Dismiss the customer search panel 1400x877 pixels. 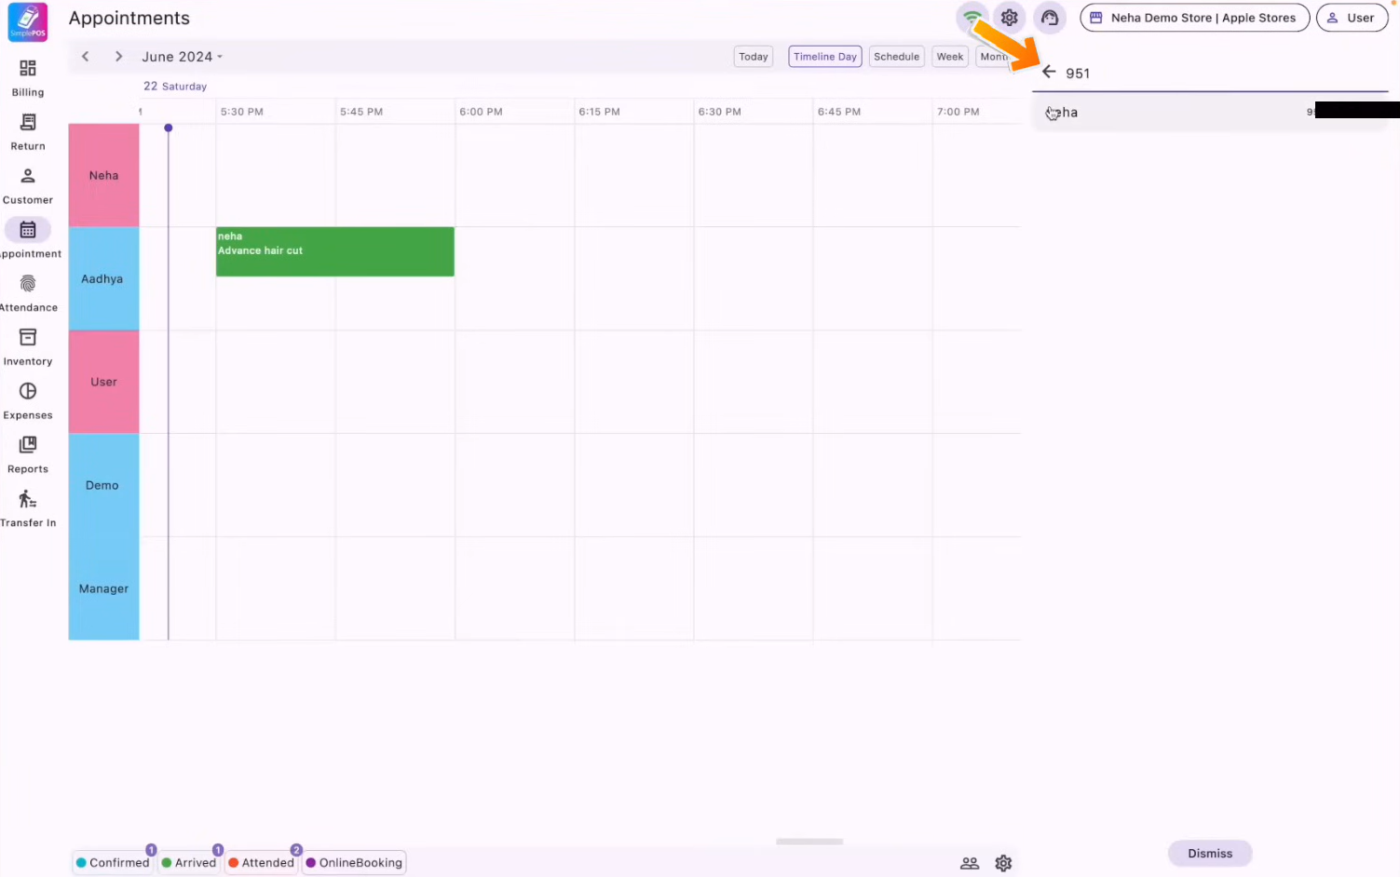(x=1210, y=853)
